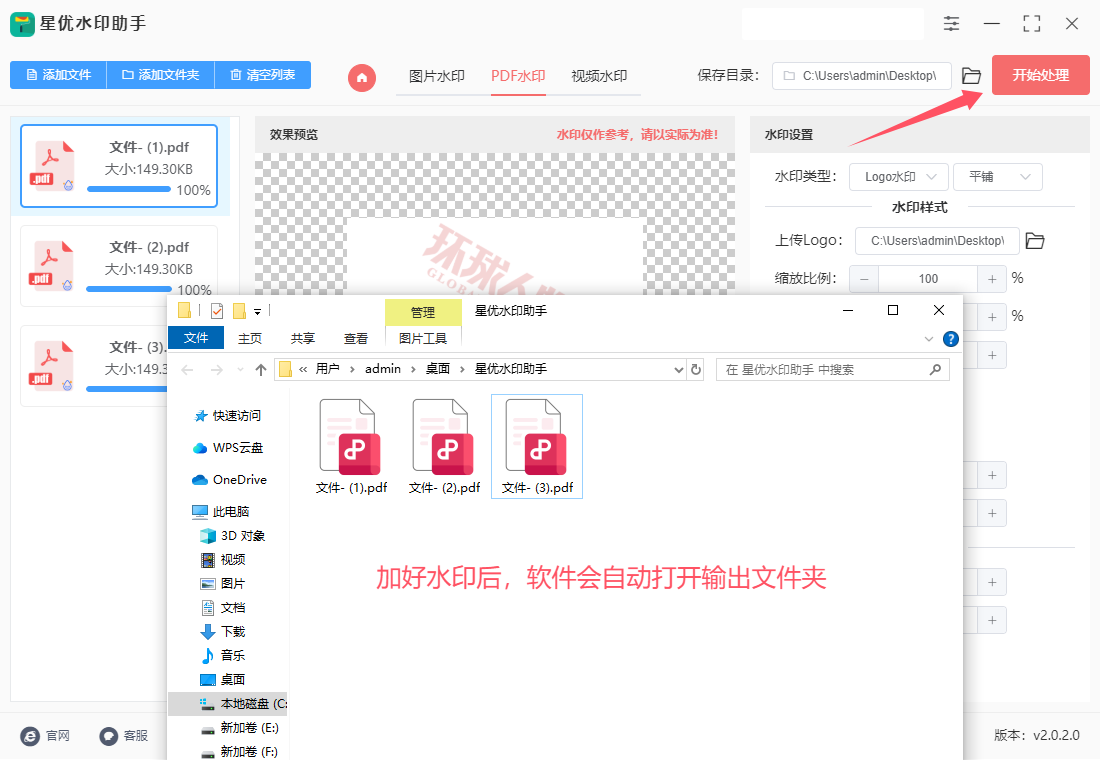Open the app settings sliders icon
The height and width of the screenshot is (760, 1100).
(951, 24)
